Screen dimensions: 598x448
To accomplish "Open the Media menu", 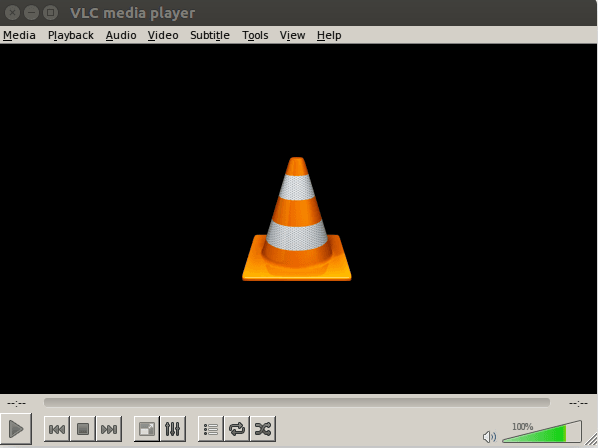I will click(x=19, y=35).
